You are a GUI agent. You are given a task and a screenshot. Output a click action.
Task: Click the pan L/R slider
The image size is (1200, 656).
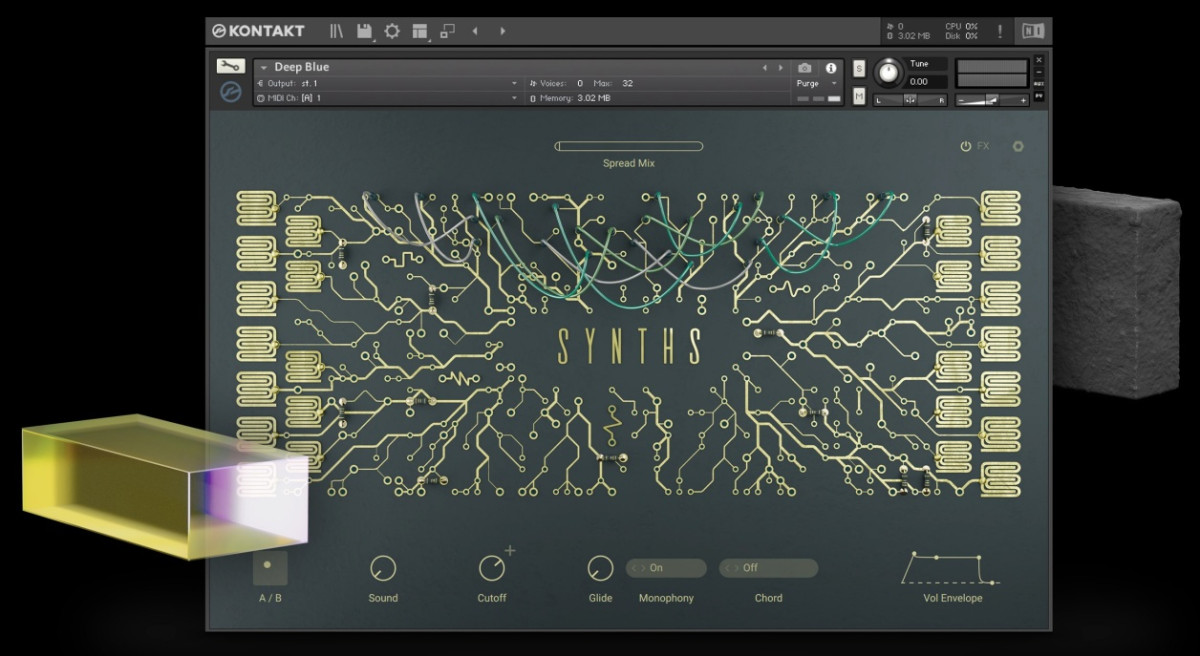pyautogui.click(x=910, y=100)
